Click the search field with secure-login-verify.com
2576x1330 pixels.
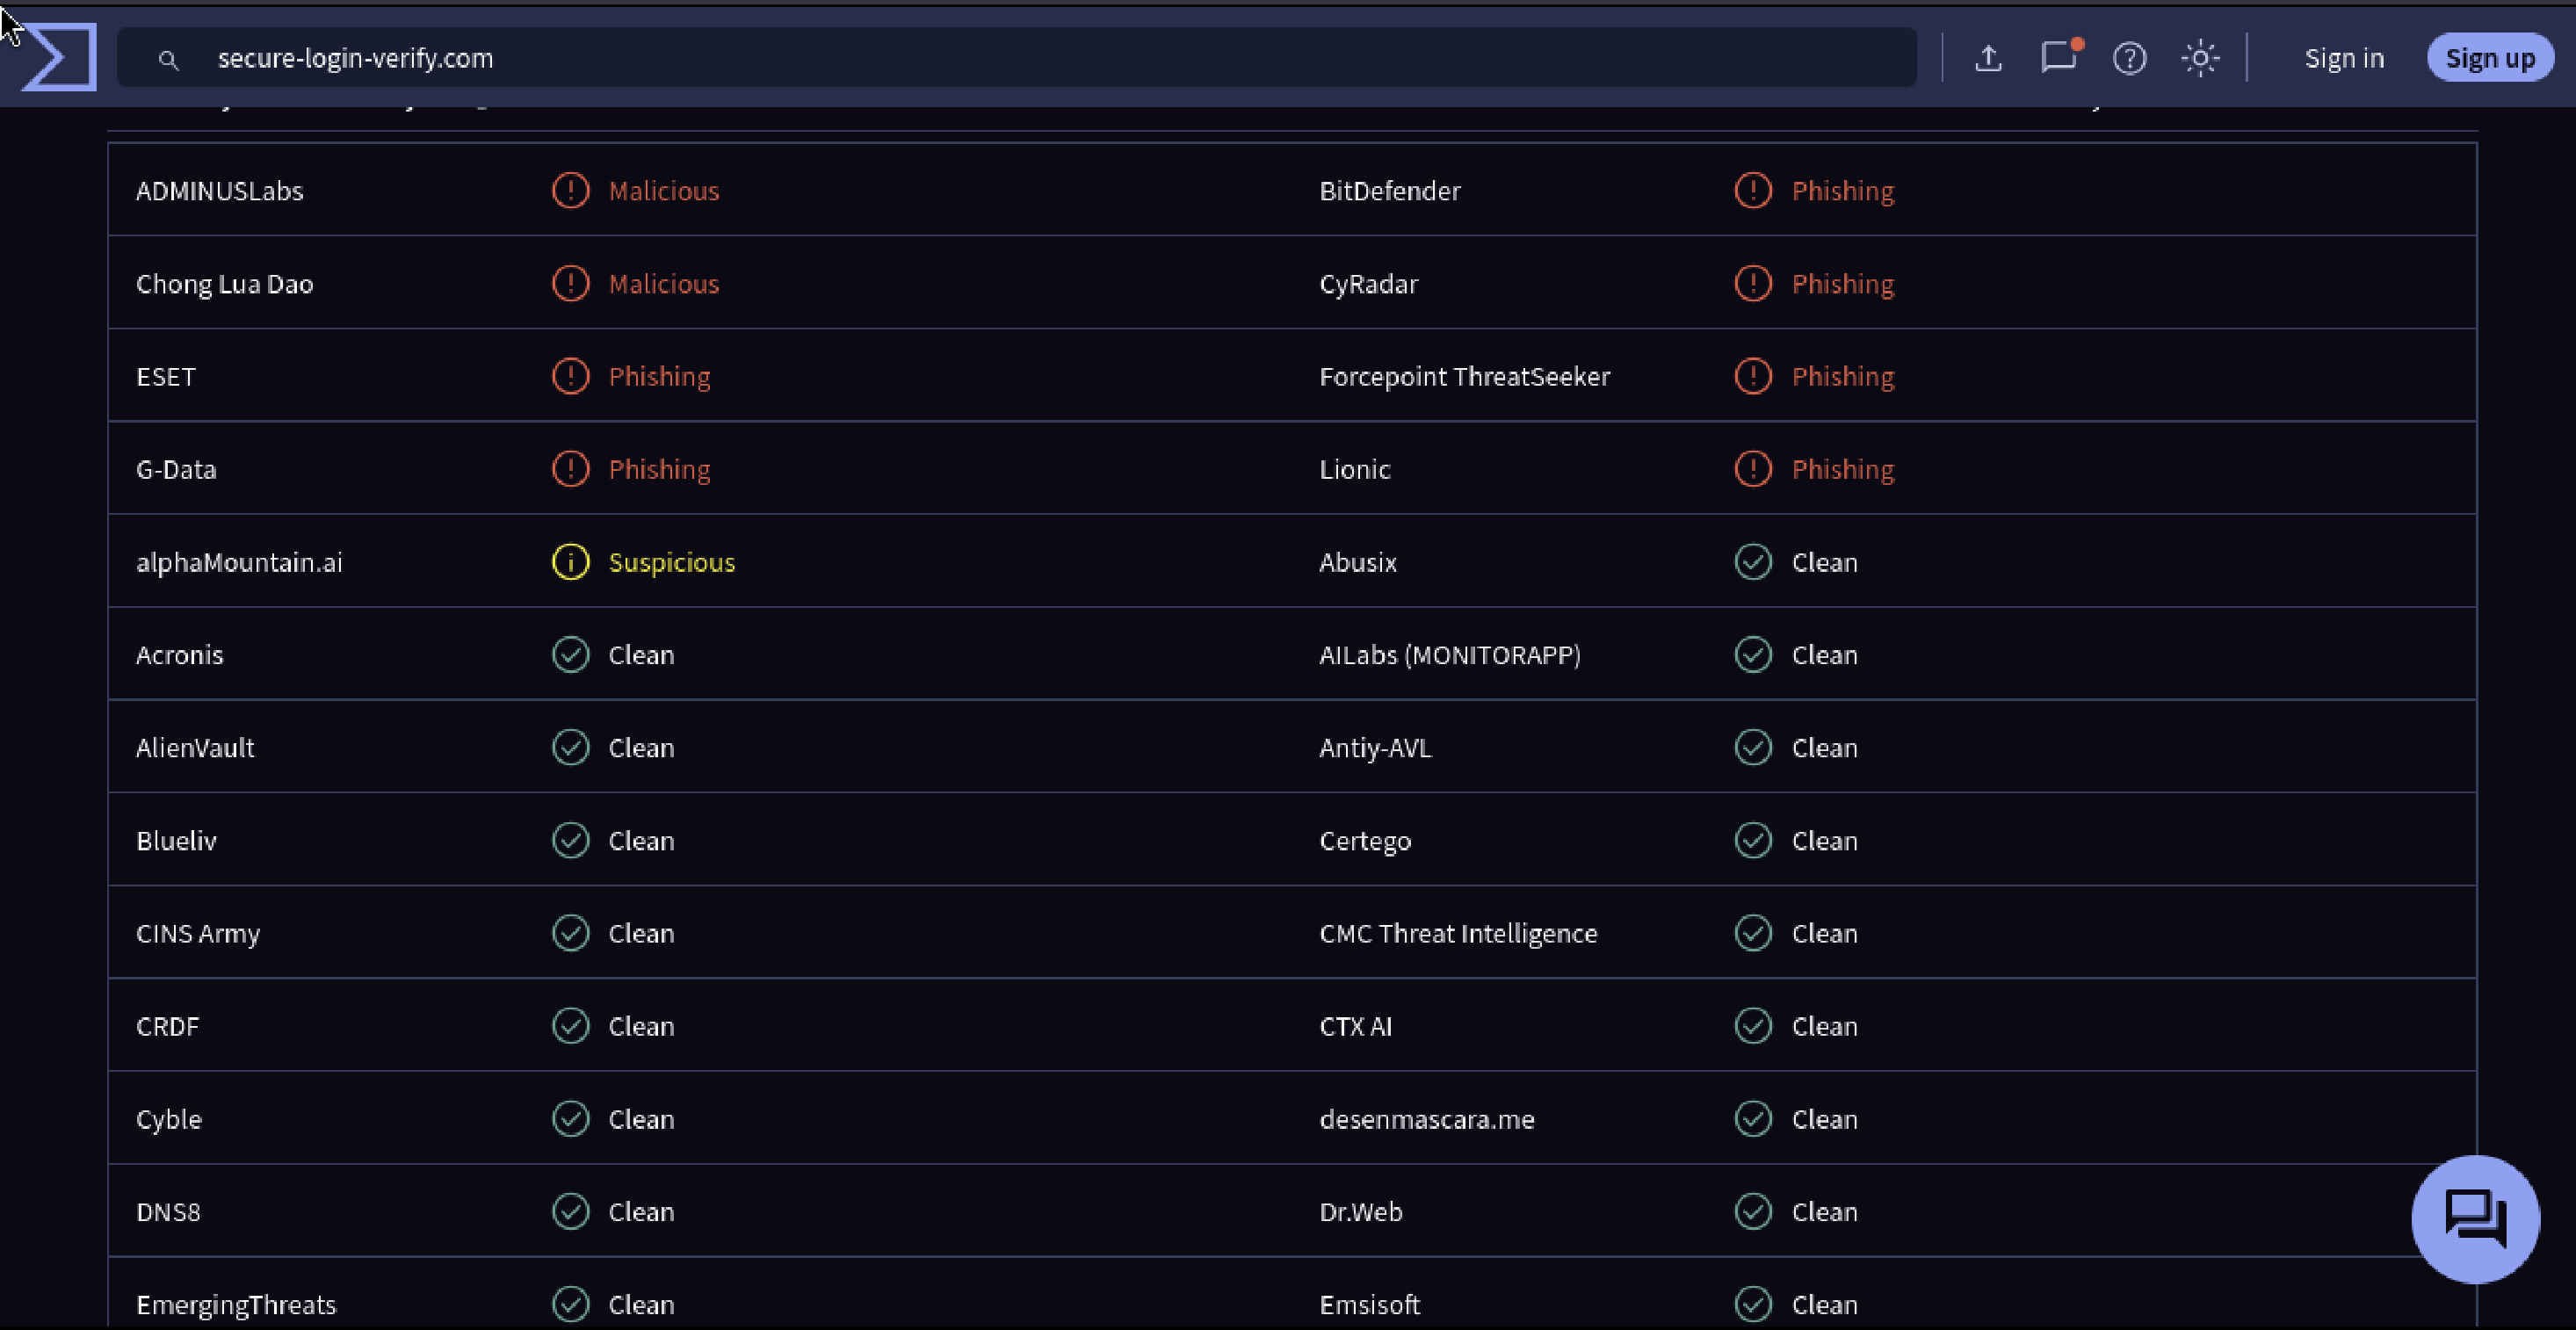1016,58
